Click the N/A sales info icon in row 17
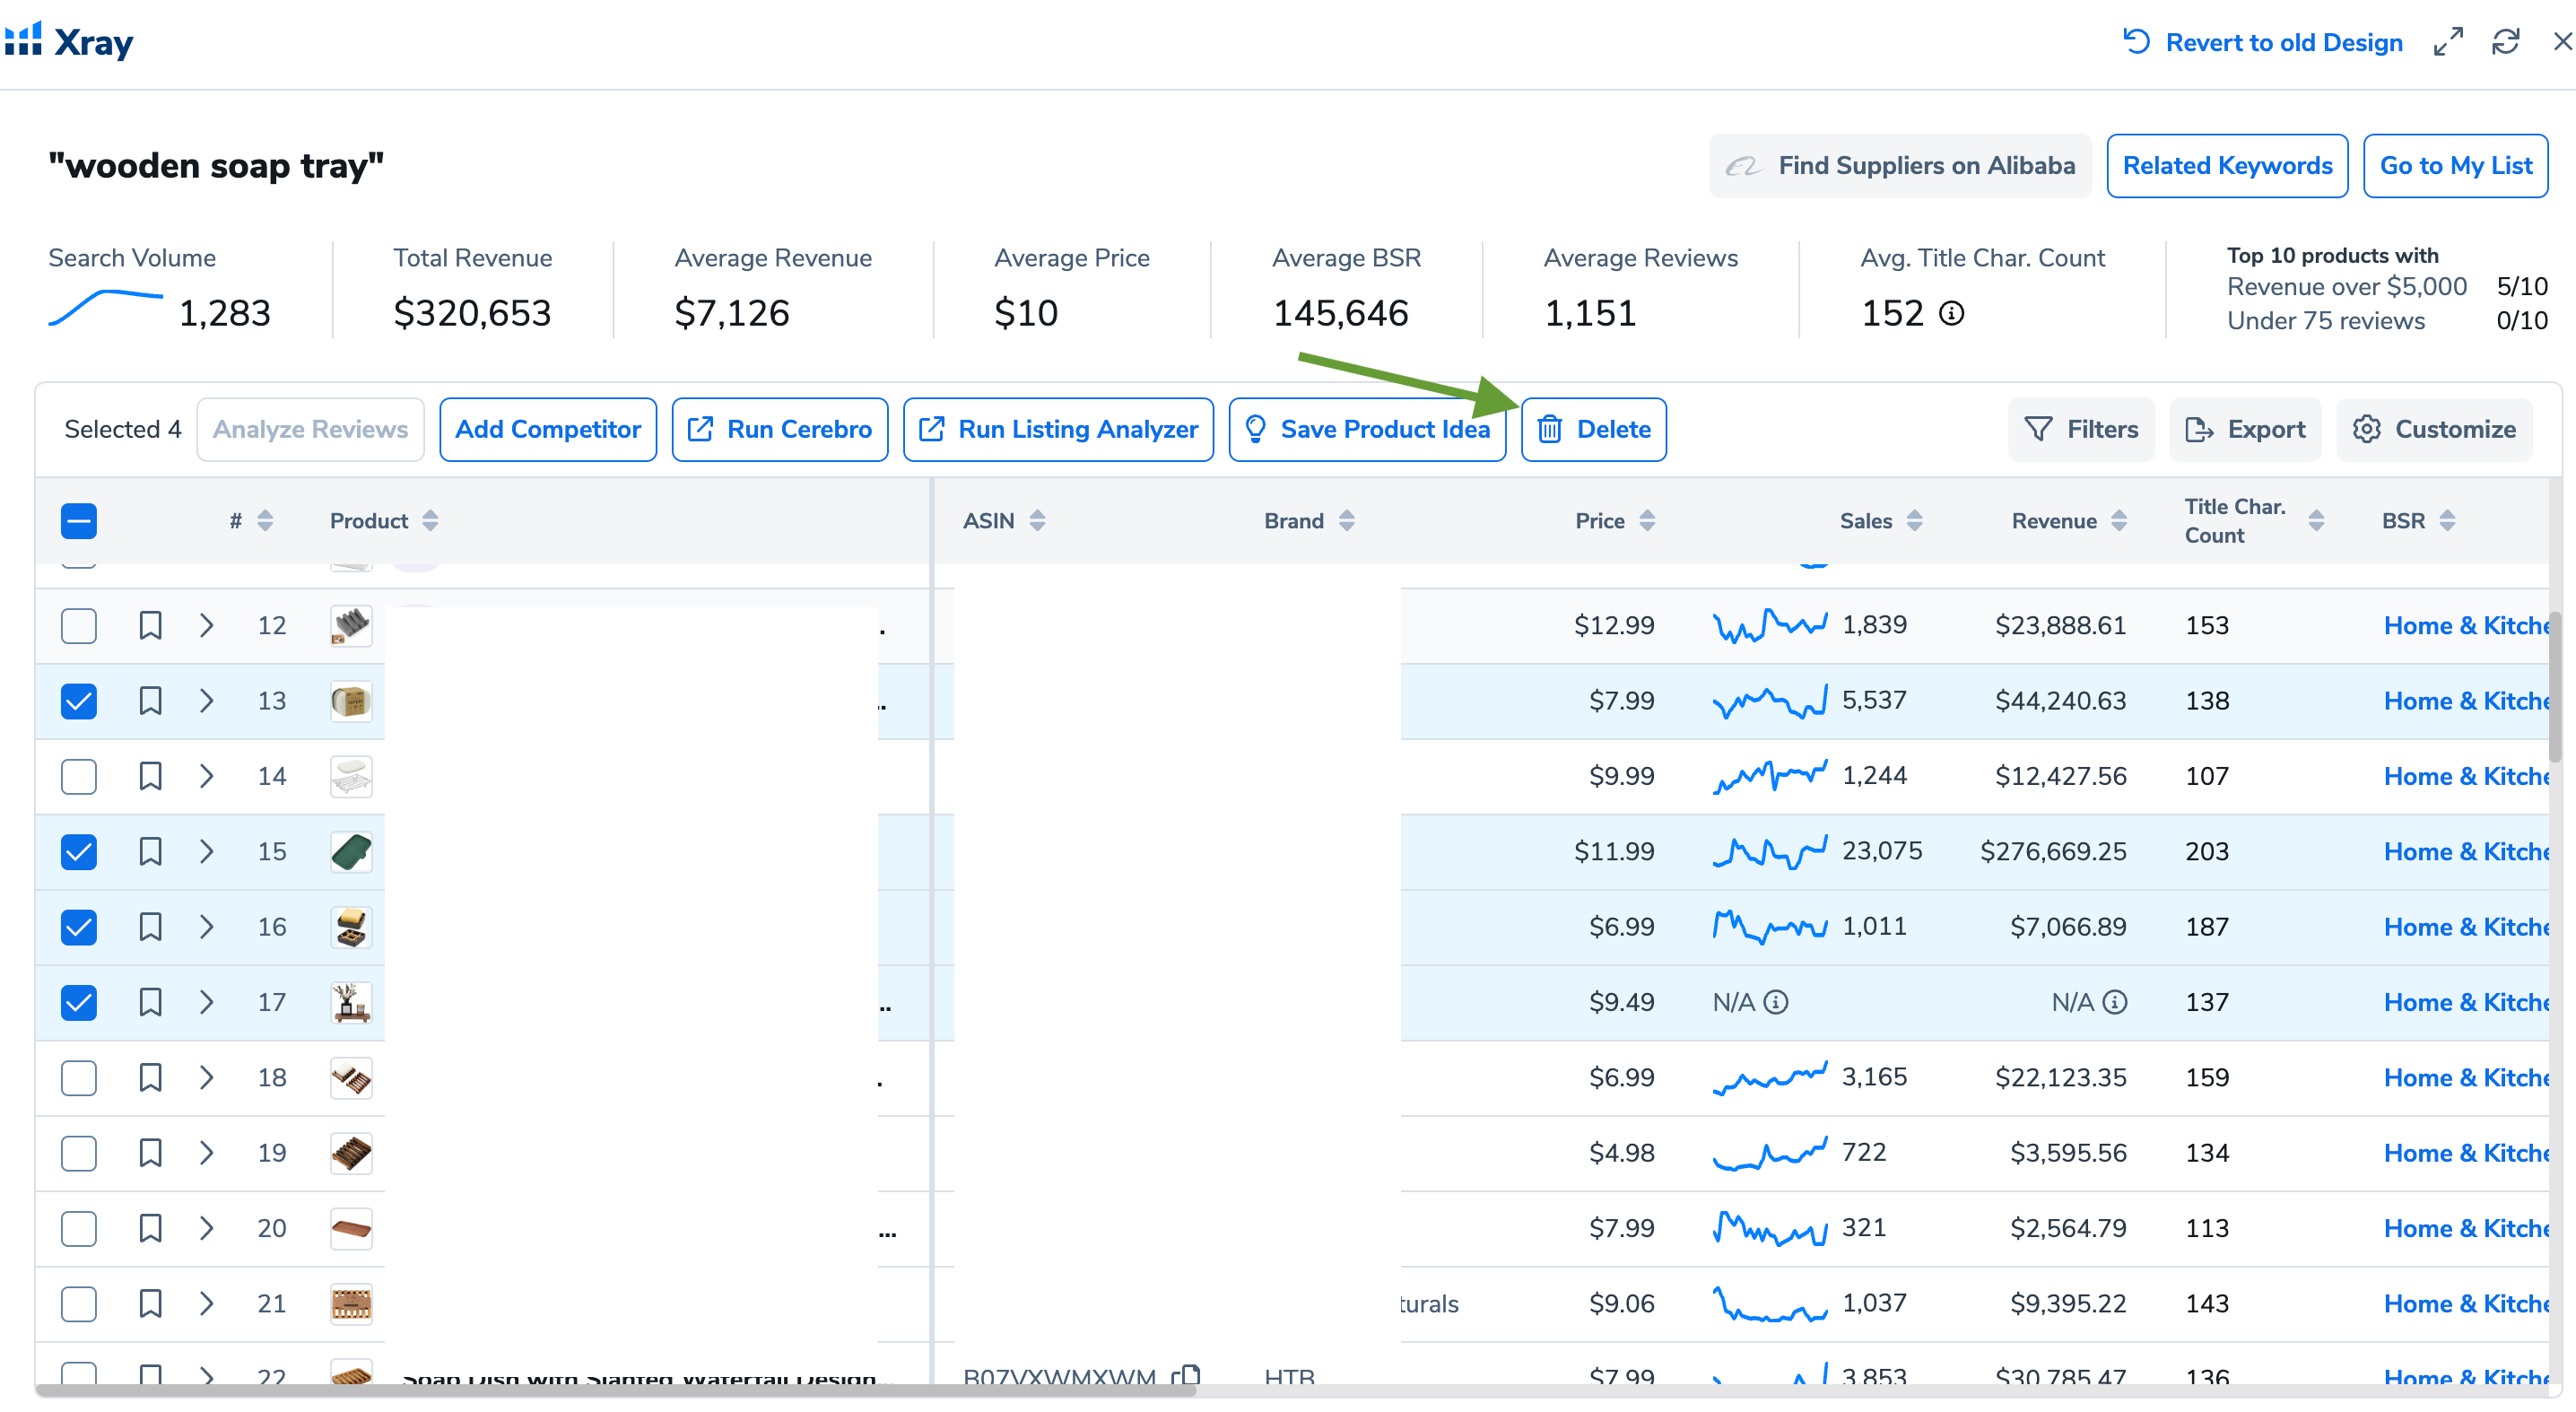2576x1412 pixels. [1776, 1002]
